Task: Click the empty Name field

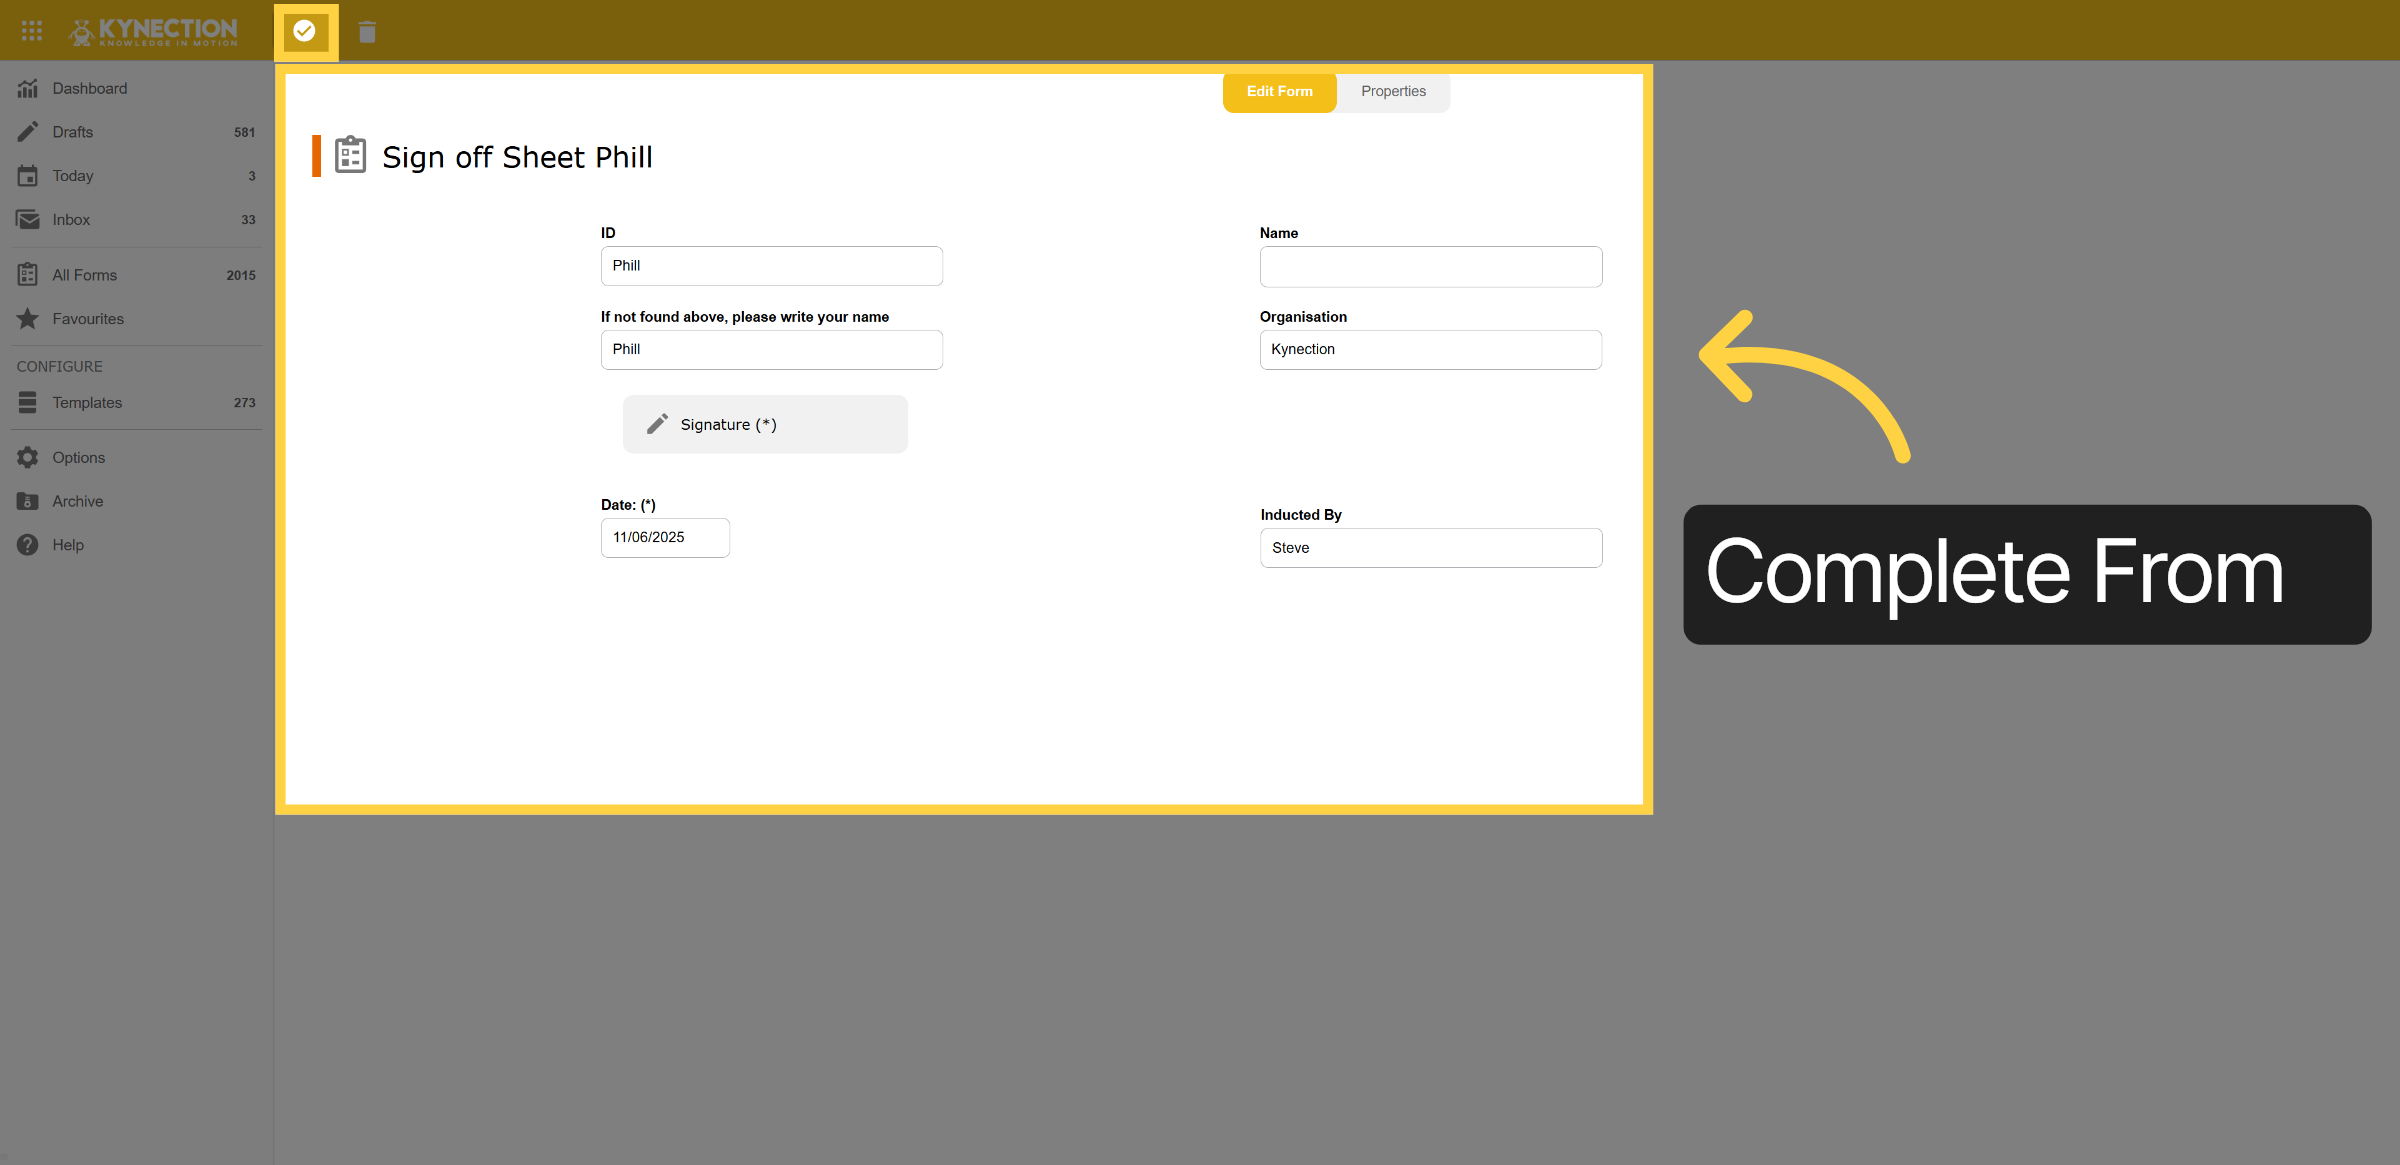Action: [1431, 267]
